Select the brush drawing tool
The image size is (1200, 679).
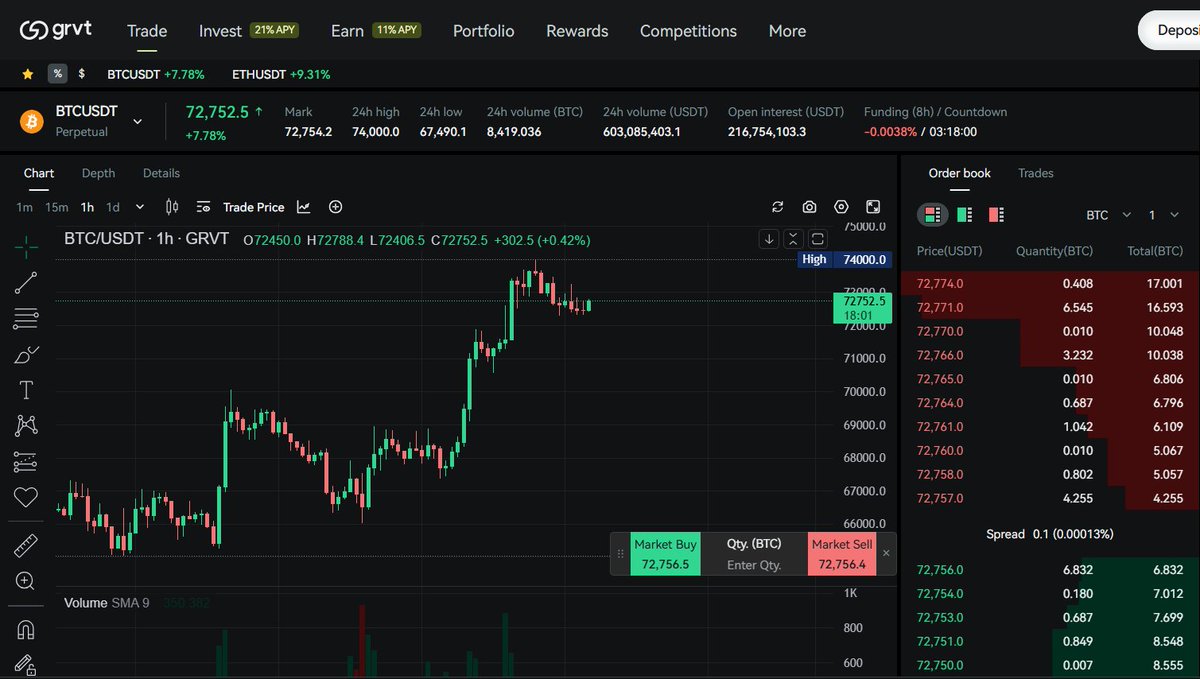(x=26, y=355)
